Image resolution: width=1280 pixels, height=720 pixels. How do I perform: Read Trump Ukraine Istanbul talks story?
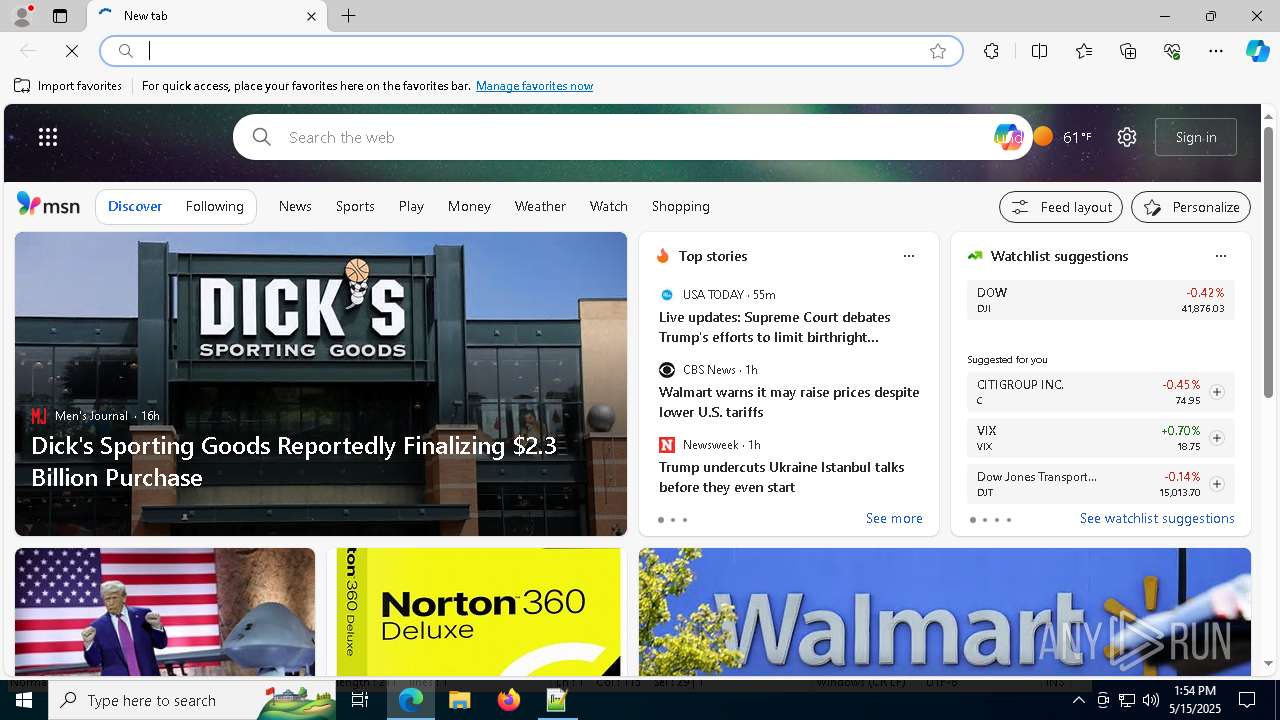point(782,477)
